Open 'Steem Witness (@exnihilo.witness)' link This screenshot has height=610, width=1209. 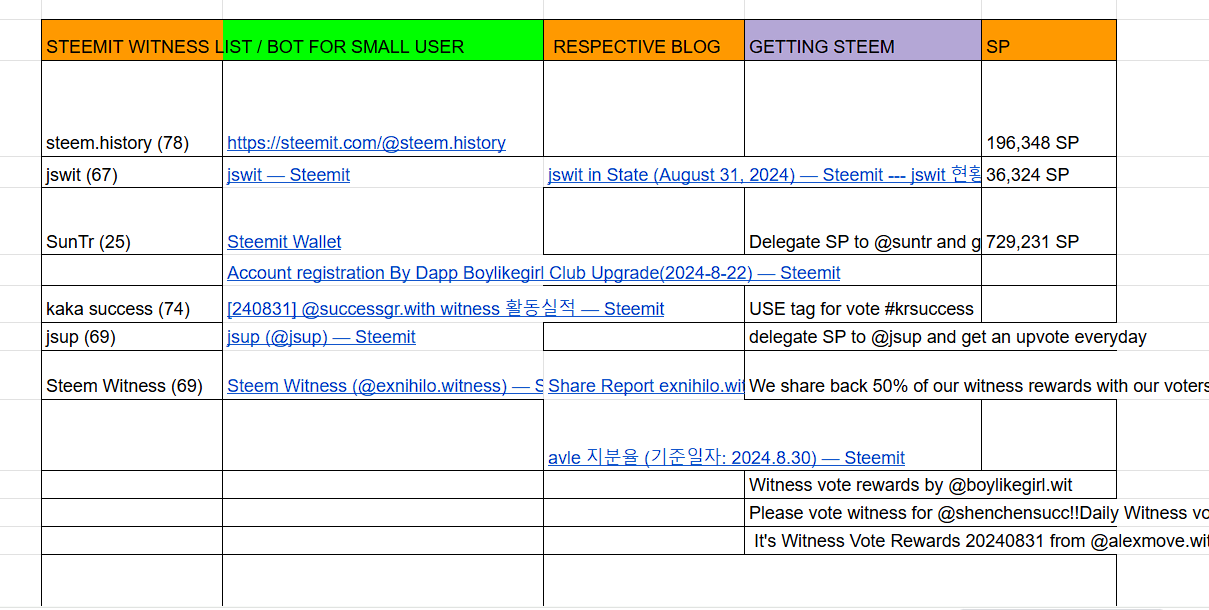385,386
